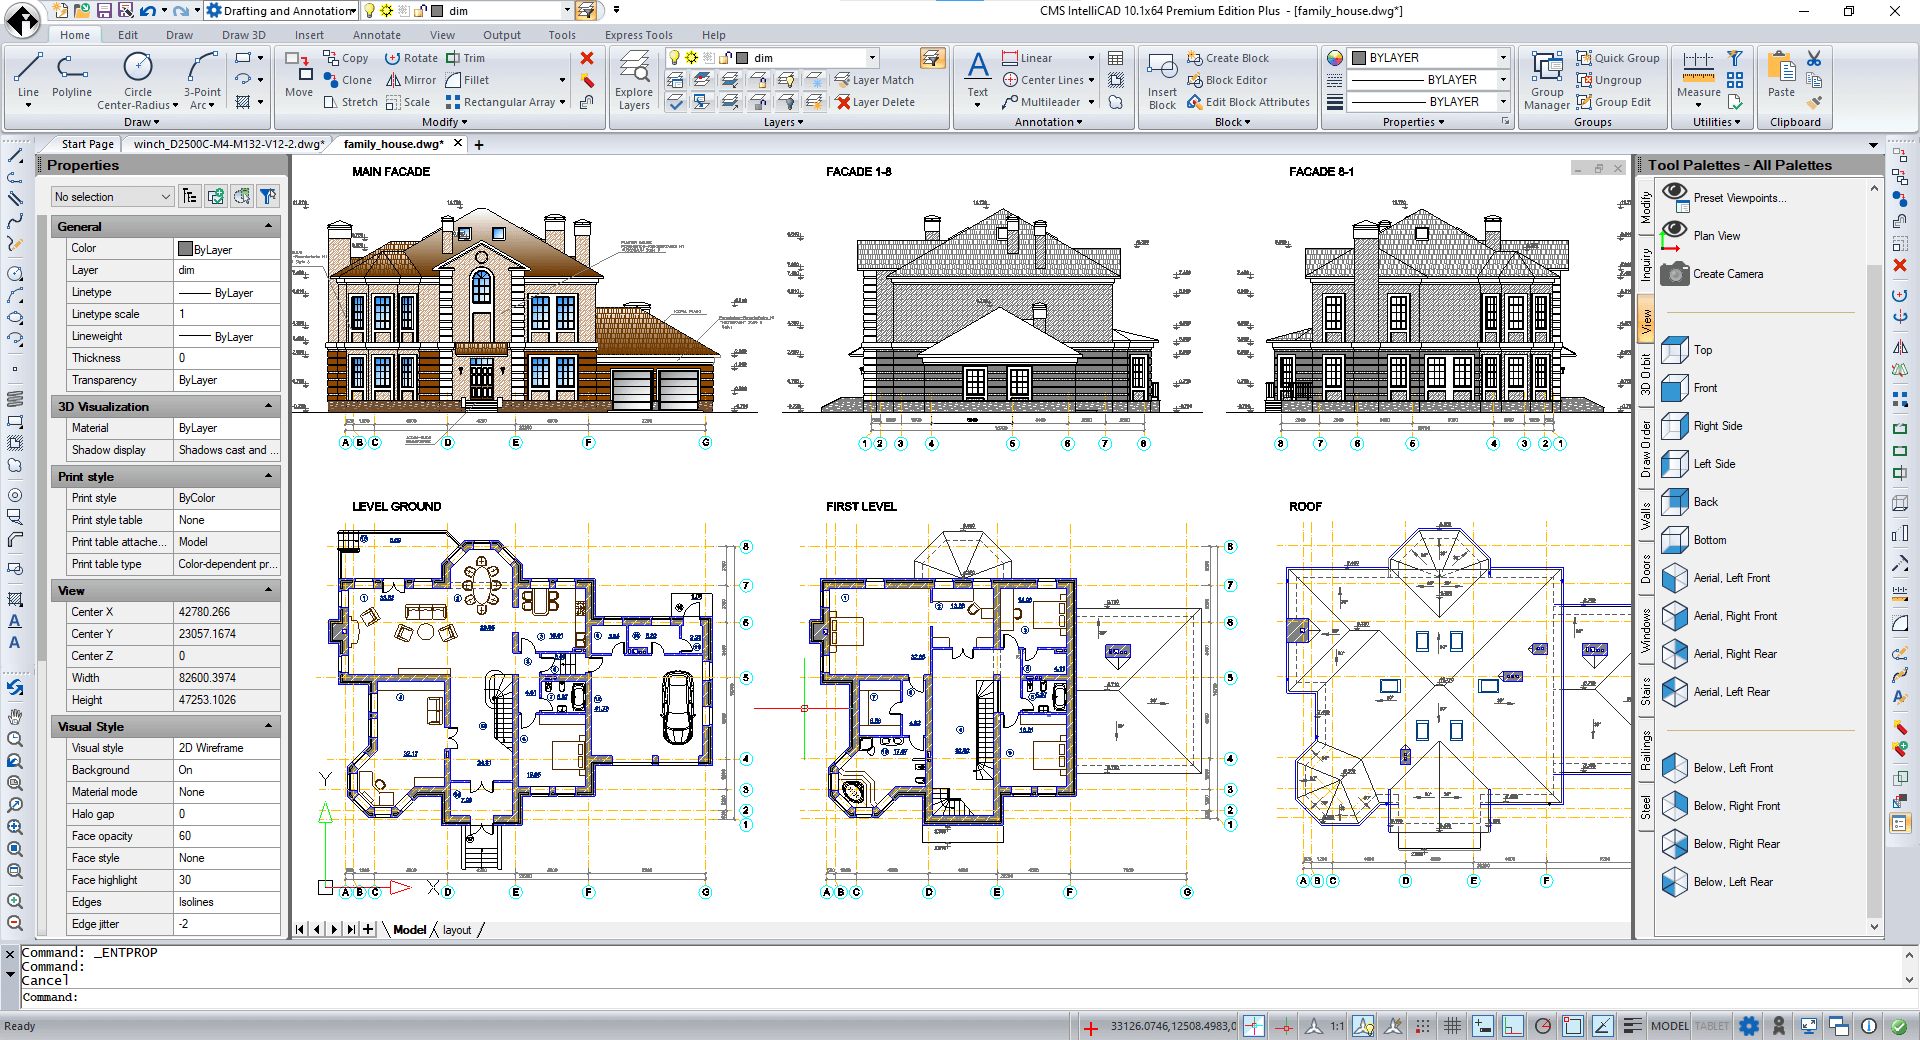The height and width of the screenshot is (1040, 1920).
Task: Open the workspace Drafting and Annotation dropdown
Action: click(281, 11)
